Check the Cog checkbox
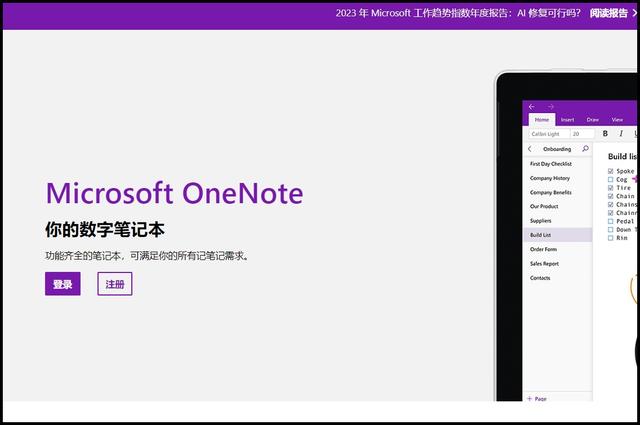The width and height of the screenshot is (640, 425). [611, 180]
